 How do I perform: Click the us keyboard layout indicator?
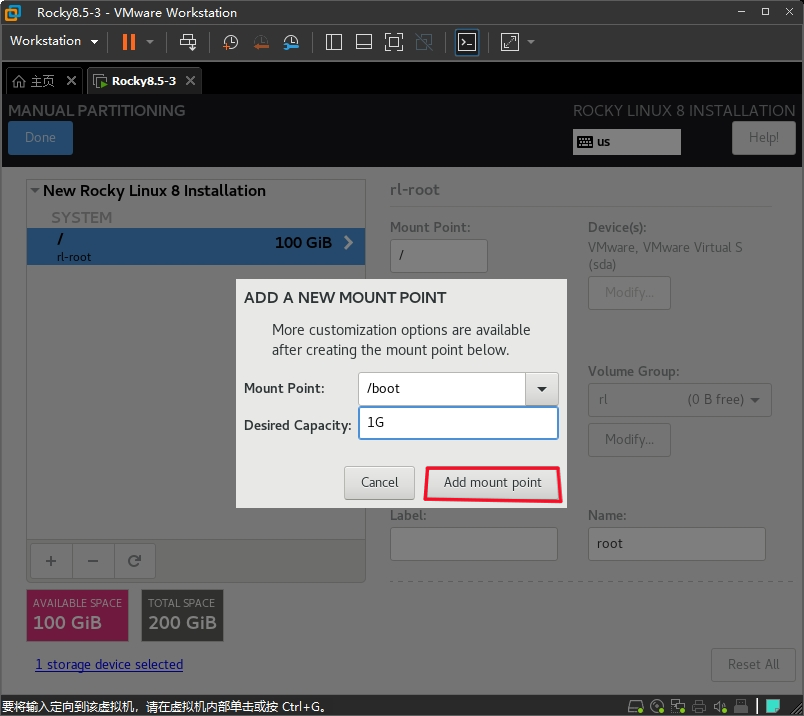click(x=627, y=142)
